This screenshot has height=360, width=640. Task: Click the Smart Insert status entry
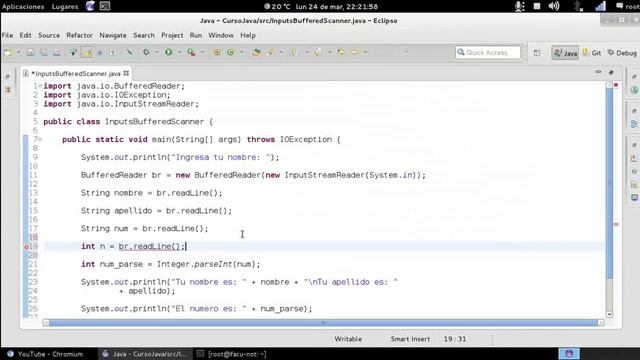click(410, 339)
